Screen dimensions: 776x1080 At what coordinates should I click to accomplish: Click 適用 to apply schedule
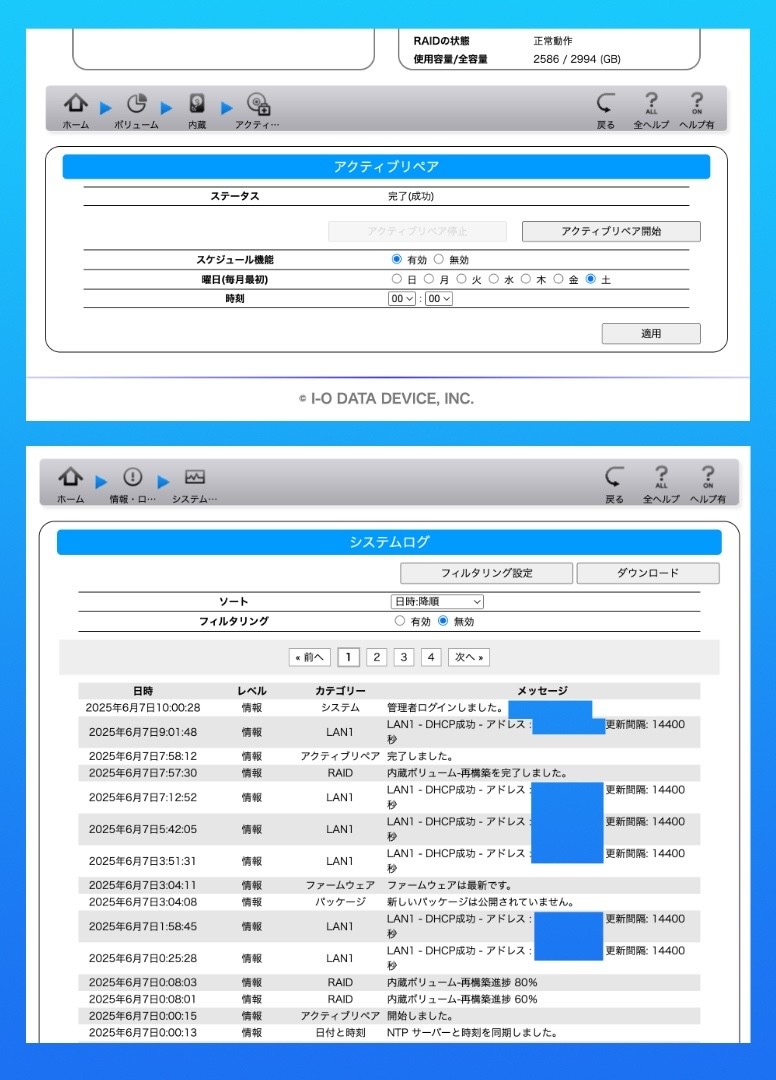(651, 333)
